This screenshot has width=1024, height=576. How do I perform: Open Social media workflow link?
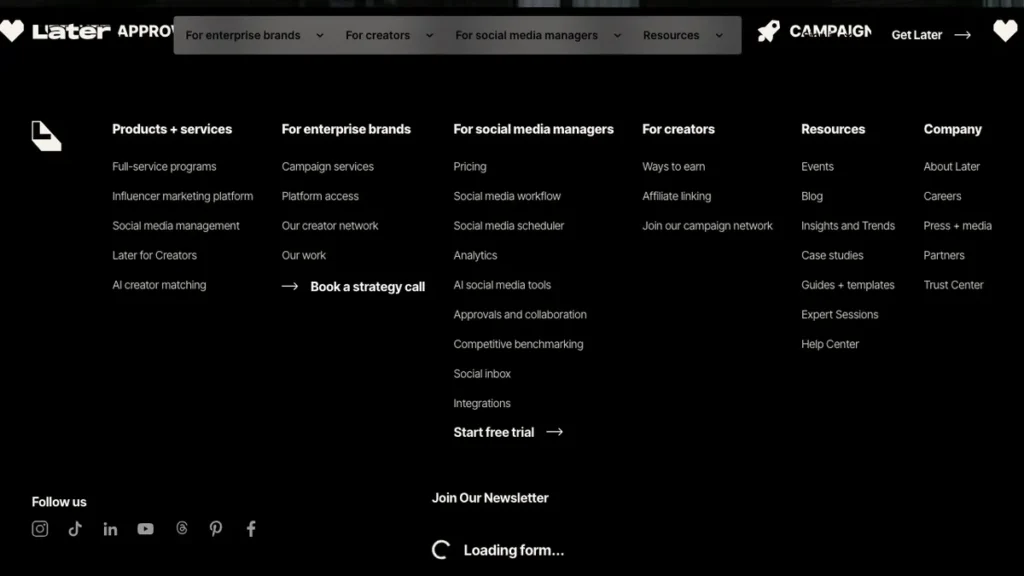point(507,196)
